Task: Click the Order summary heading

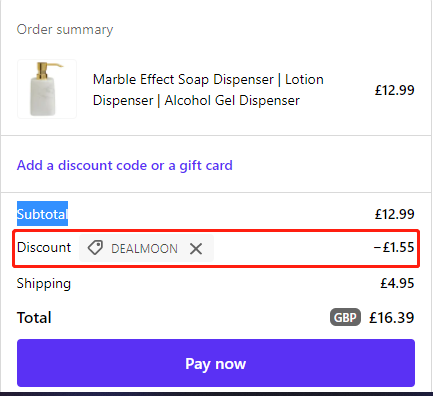Action: pos(65,30)
